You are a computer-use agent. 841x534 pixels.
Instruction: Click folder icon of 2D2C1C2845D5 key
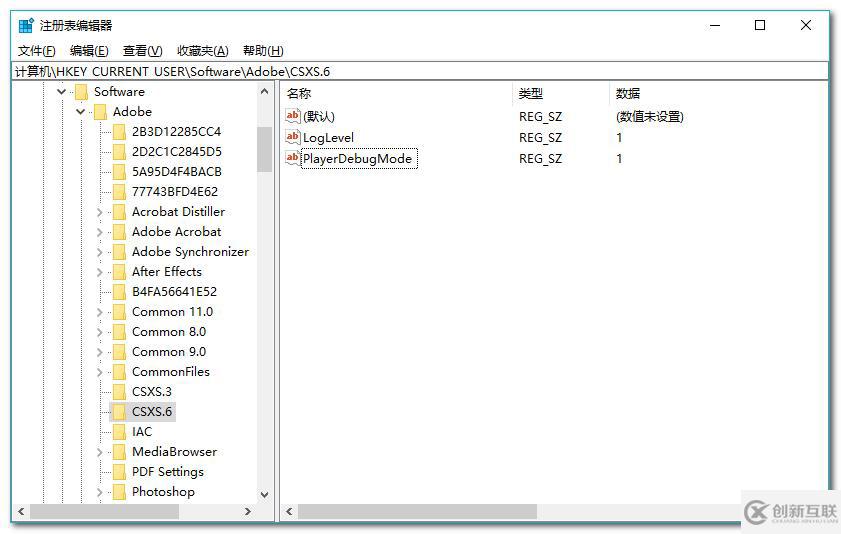[x=119, y=152]
